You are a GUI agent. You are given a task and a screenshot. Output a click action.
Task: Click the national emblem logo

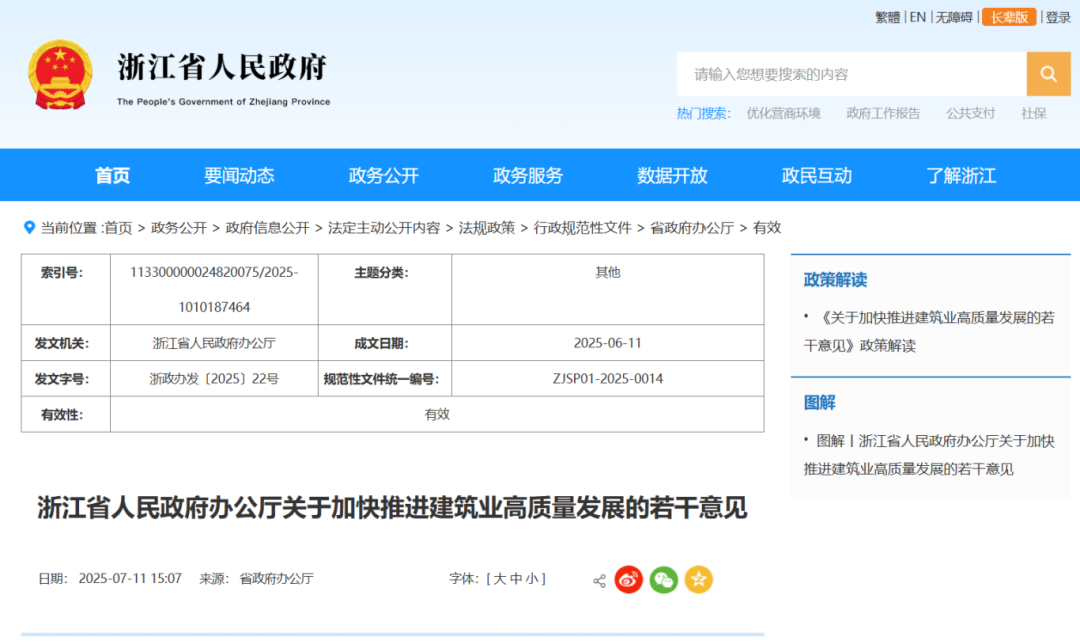(x=60, y=74)
